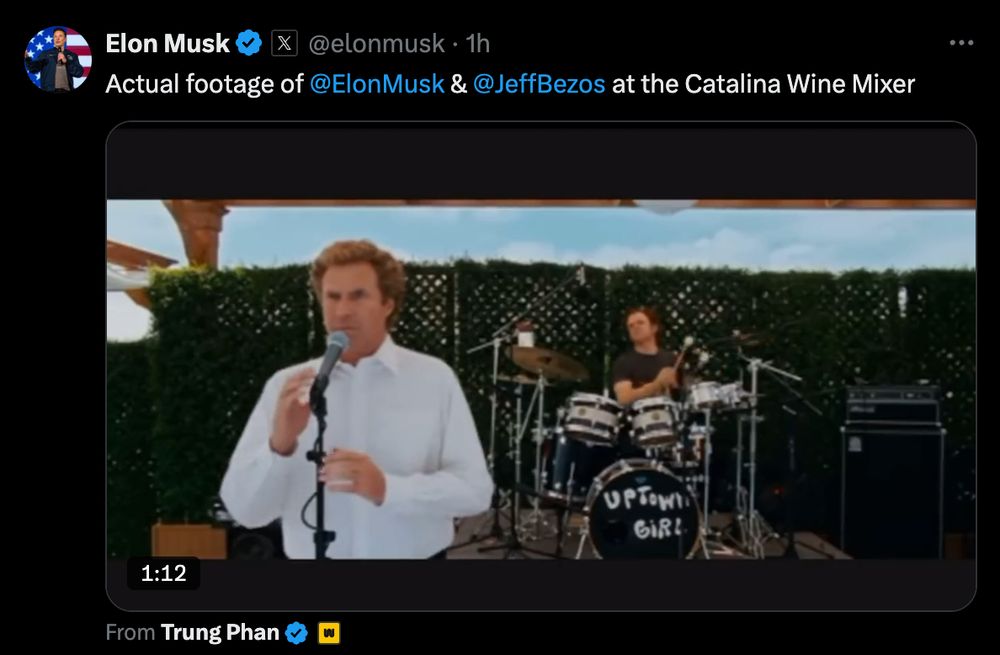This screenshot has width=1000, height=655.
Task: Open Elon Musk's profile avatar
Action: coord(58,59)
